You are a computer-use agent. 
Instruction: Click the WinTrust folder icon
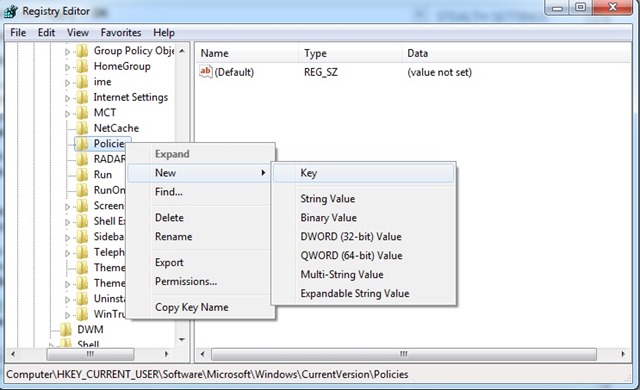(x=82, y=315)
